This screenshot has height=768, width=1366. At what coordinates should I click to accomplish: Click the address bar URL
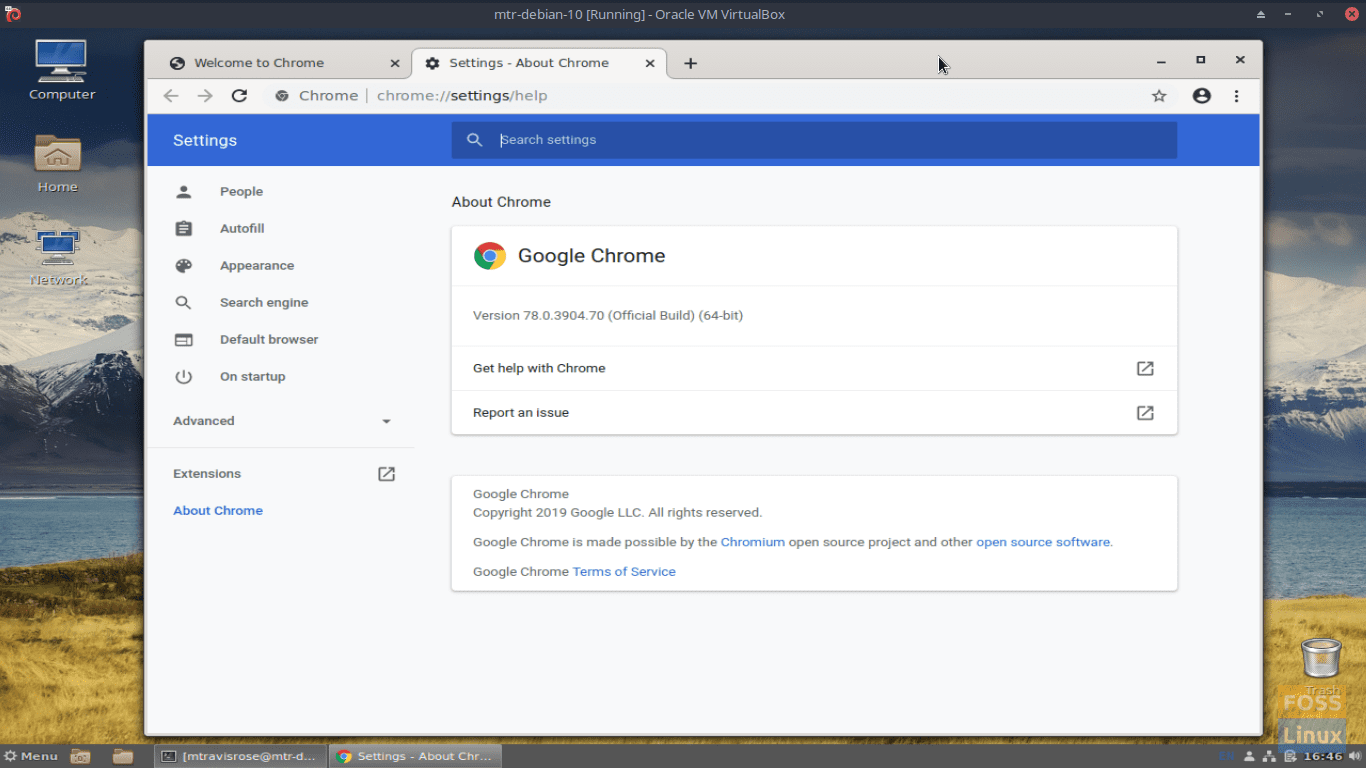(462, 96)
